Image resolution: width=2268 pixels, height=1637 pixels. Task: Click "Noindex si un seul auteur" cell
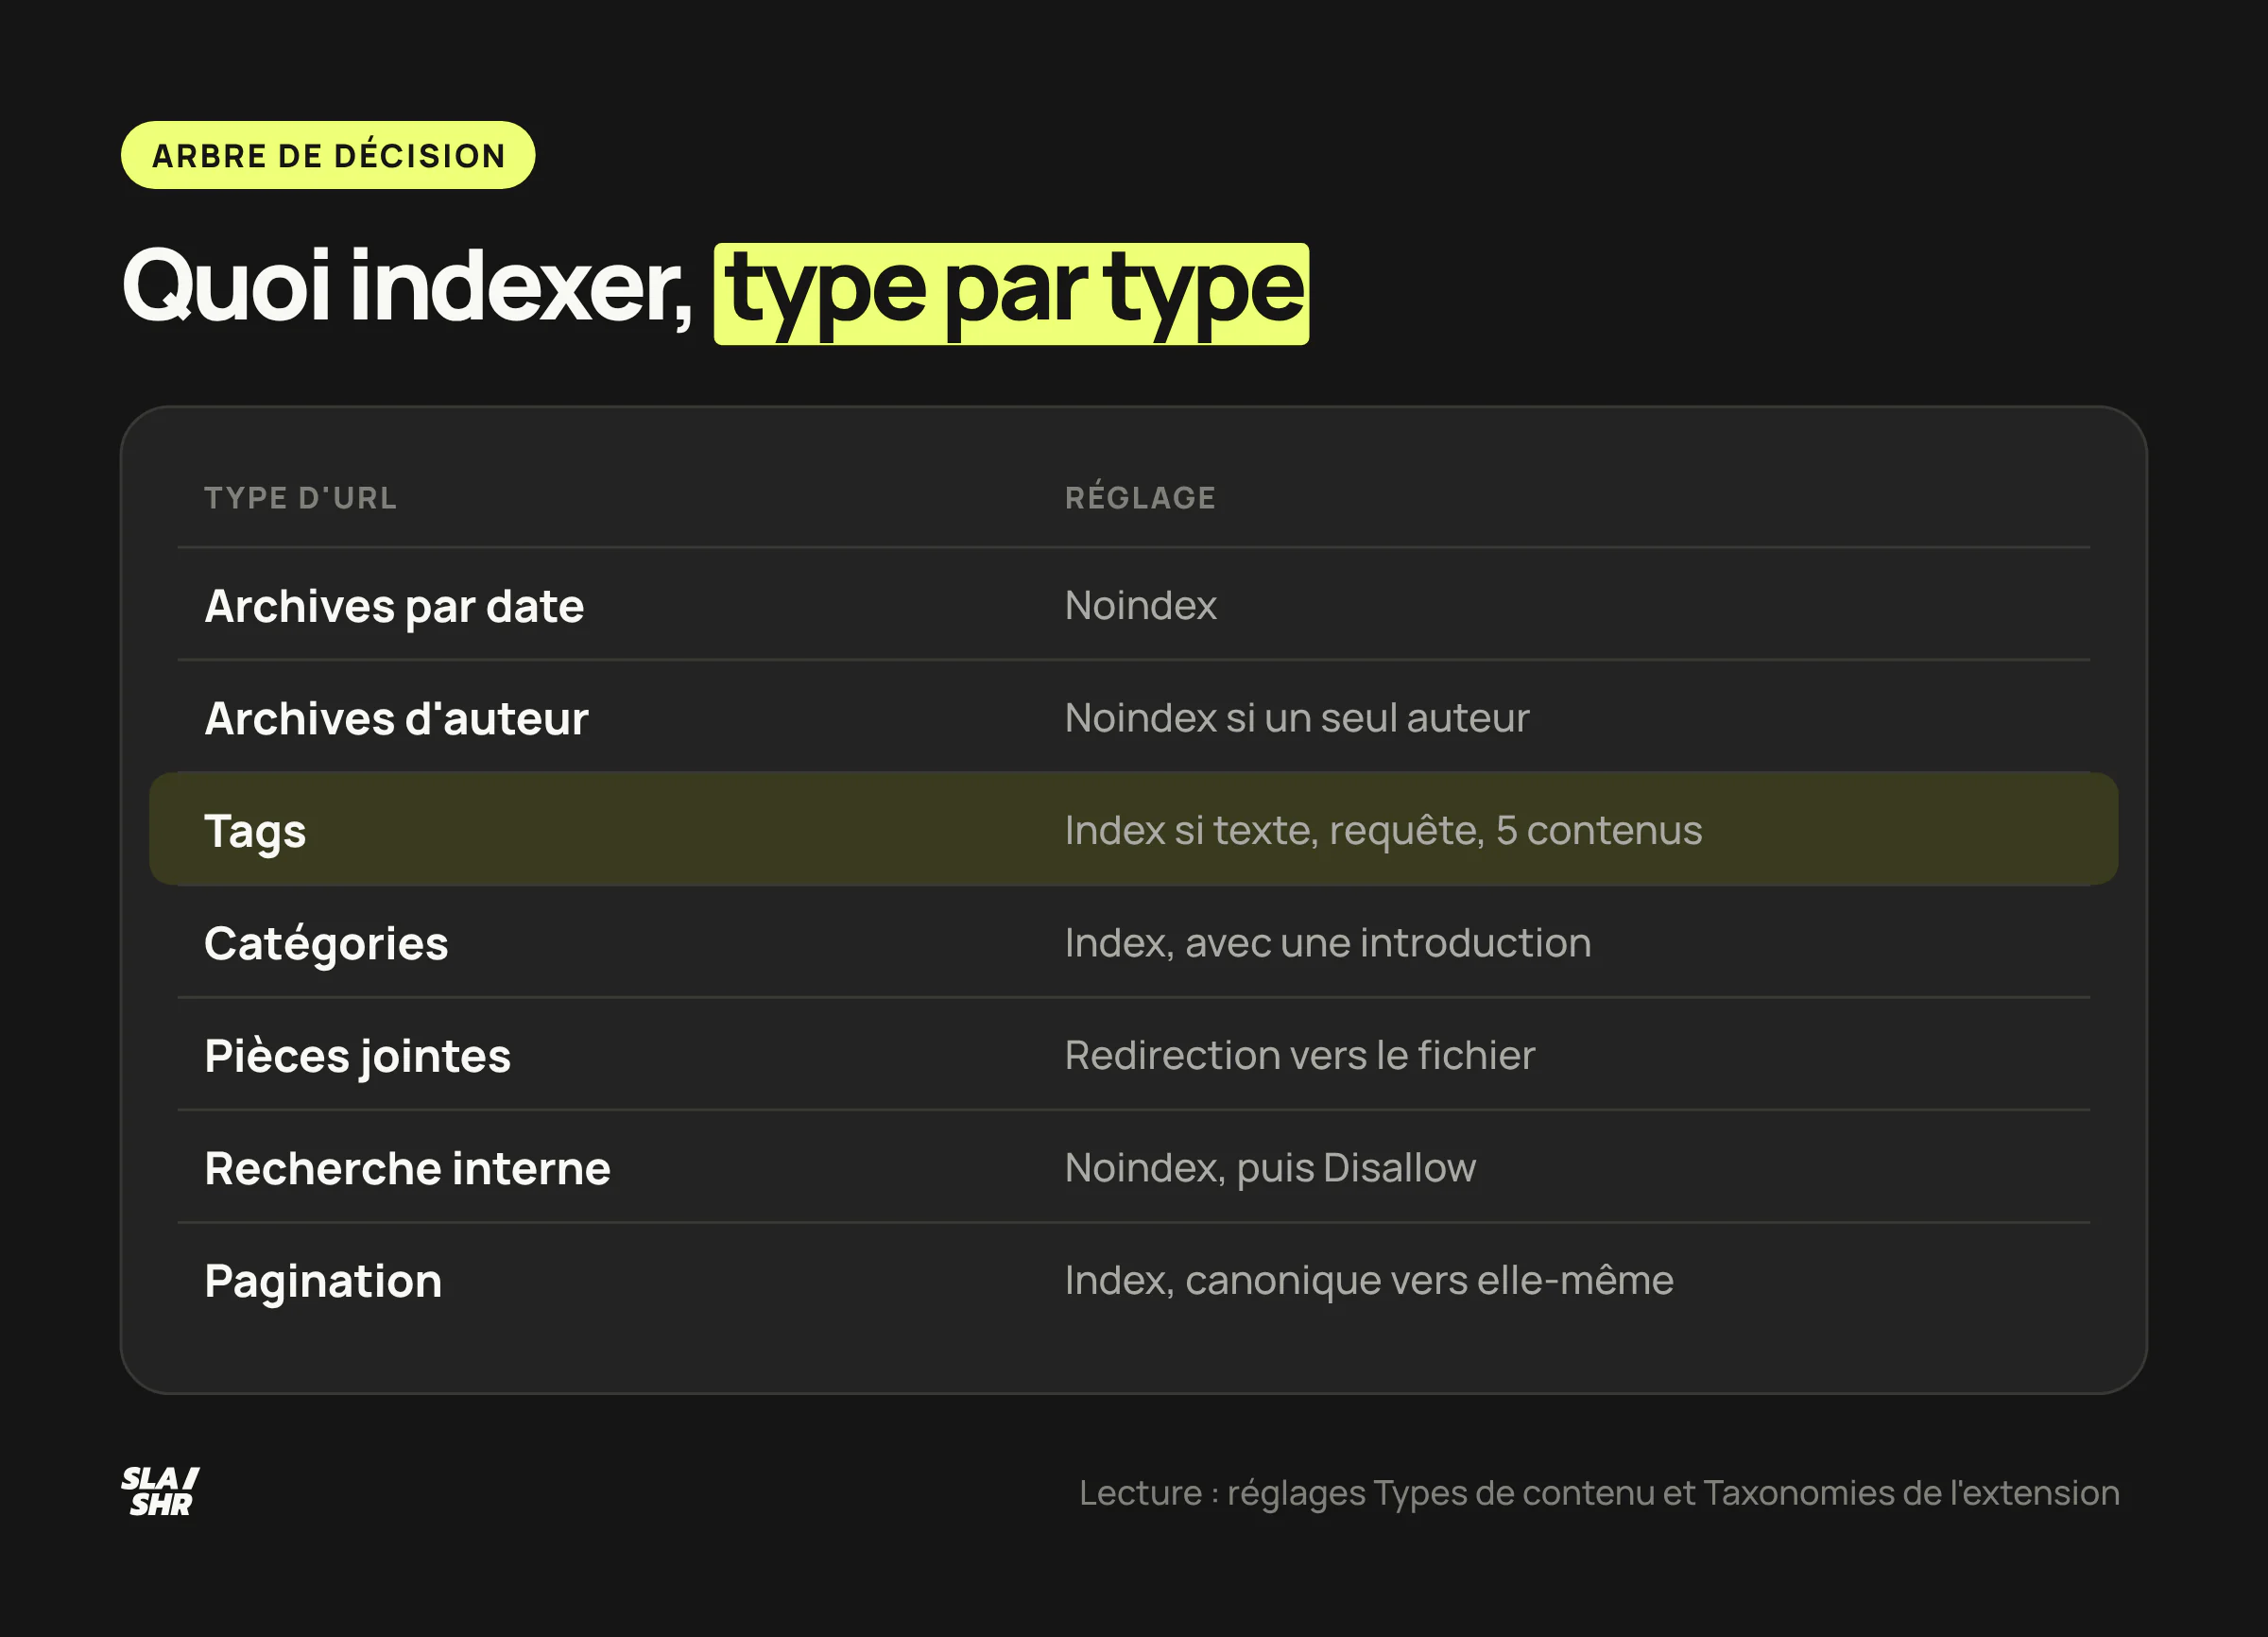pos(1297,718)
